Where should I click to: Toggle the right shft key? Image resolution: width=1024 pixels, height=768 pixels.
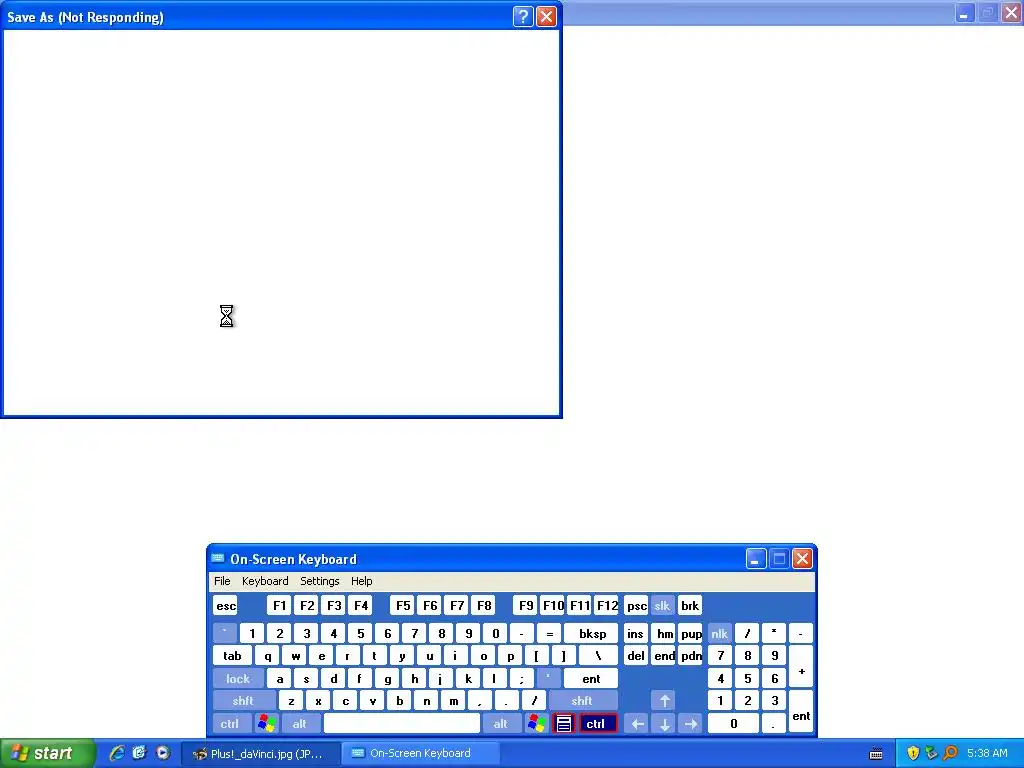(583, 701)
